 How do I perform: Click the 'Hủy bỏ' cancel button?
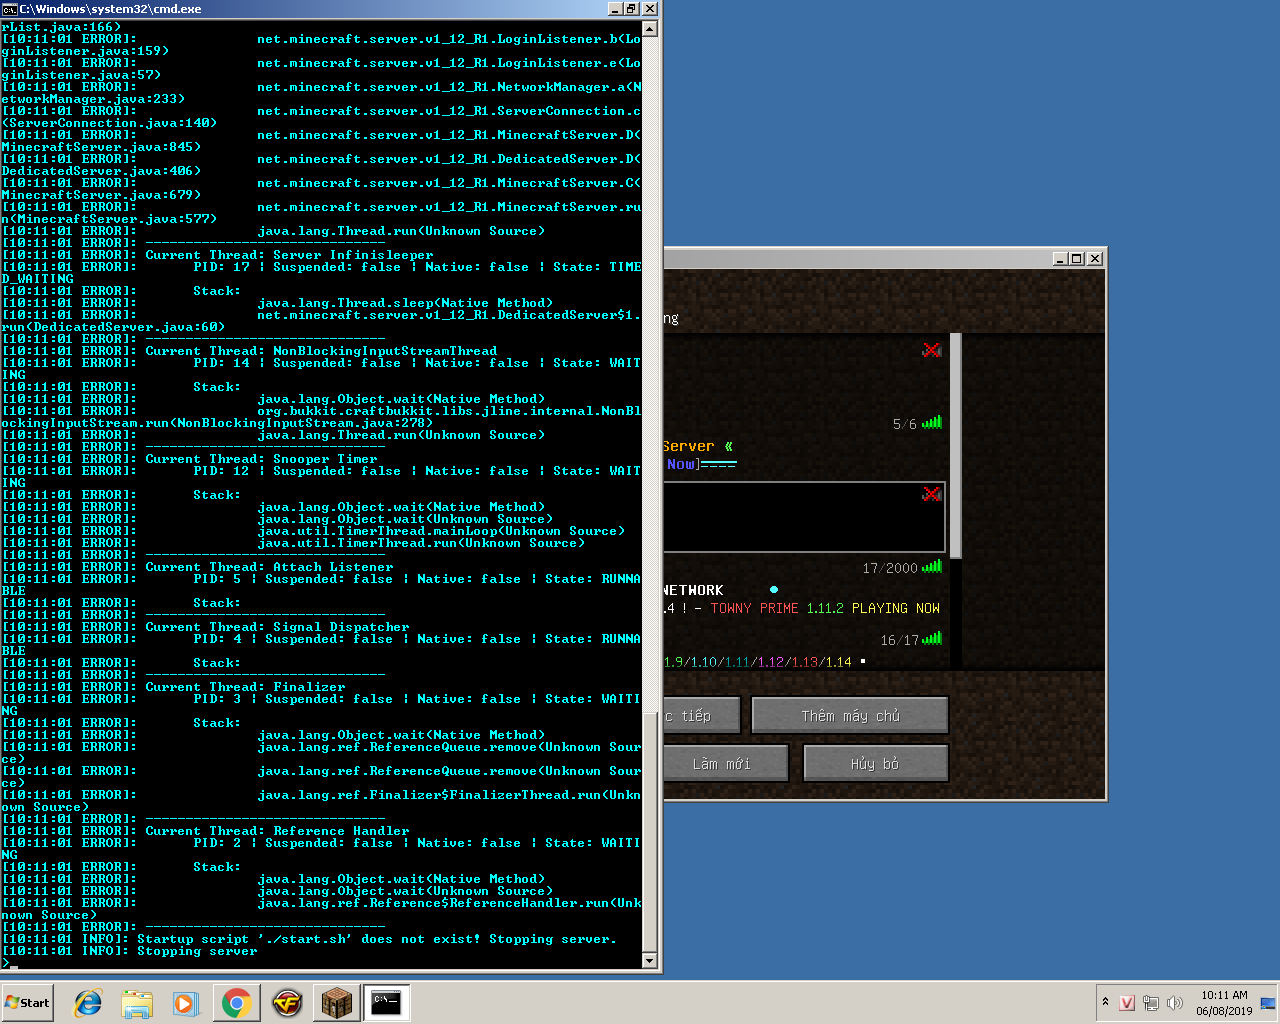(x=875, y=764)
